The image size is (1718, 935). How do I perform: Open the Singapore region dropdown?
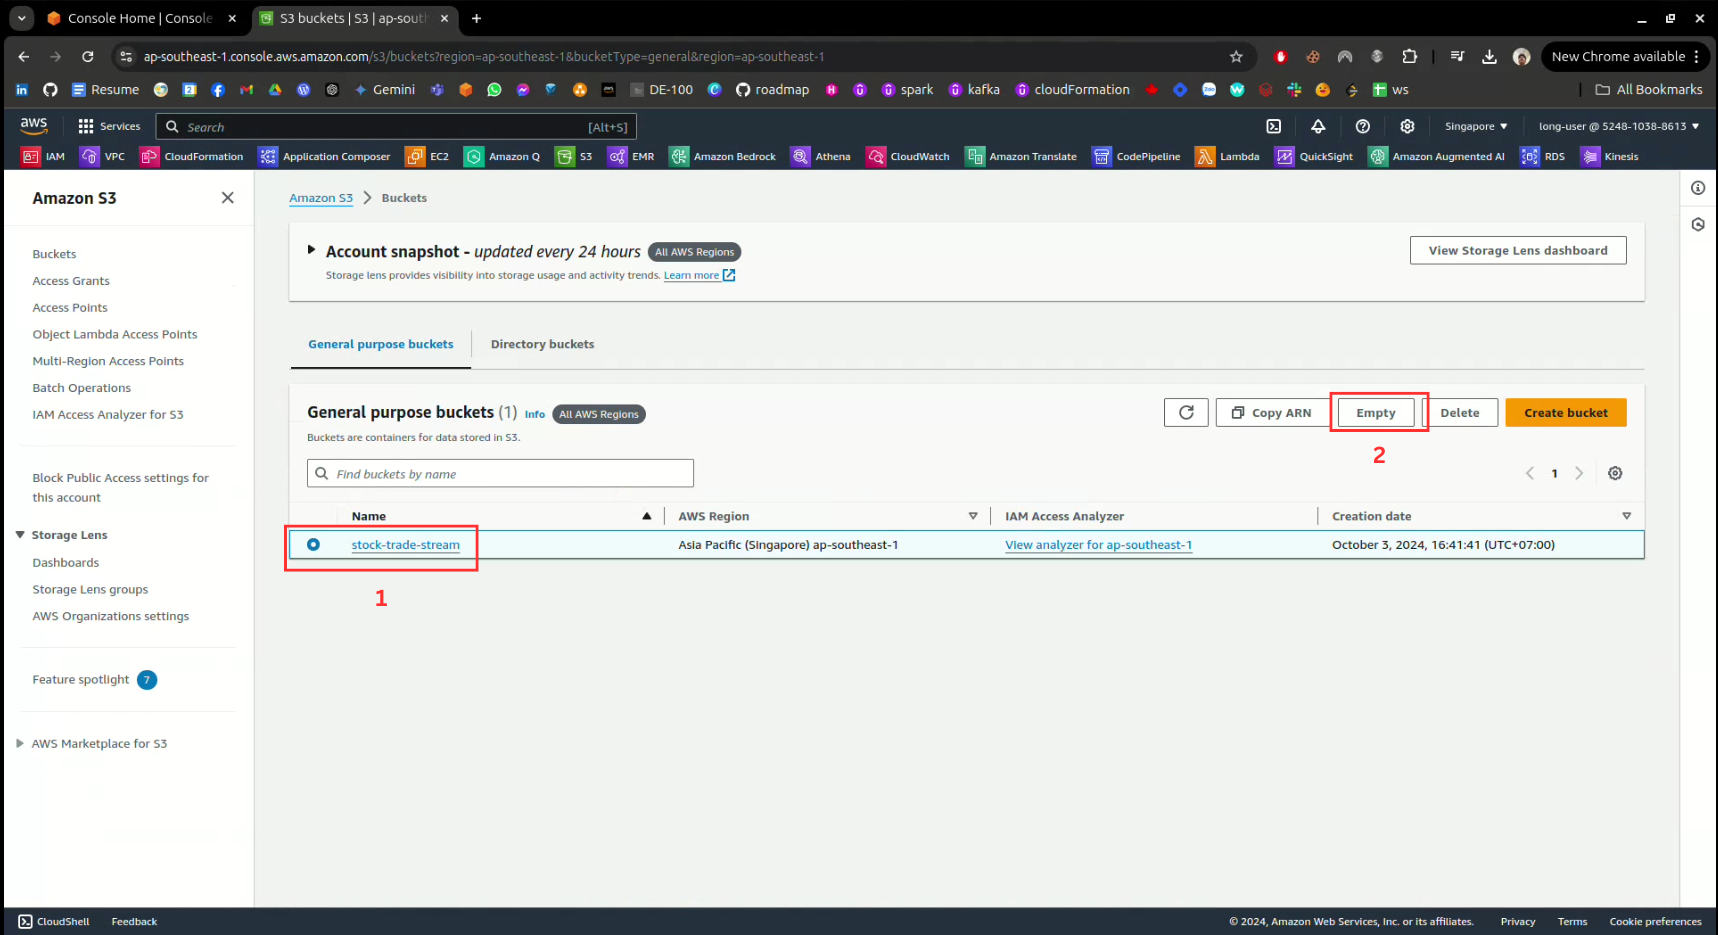click(x=1475, y=127)
